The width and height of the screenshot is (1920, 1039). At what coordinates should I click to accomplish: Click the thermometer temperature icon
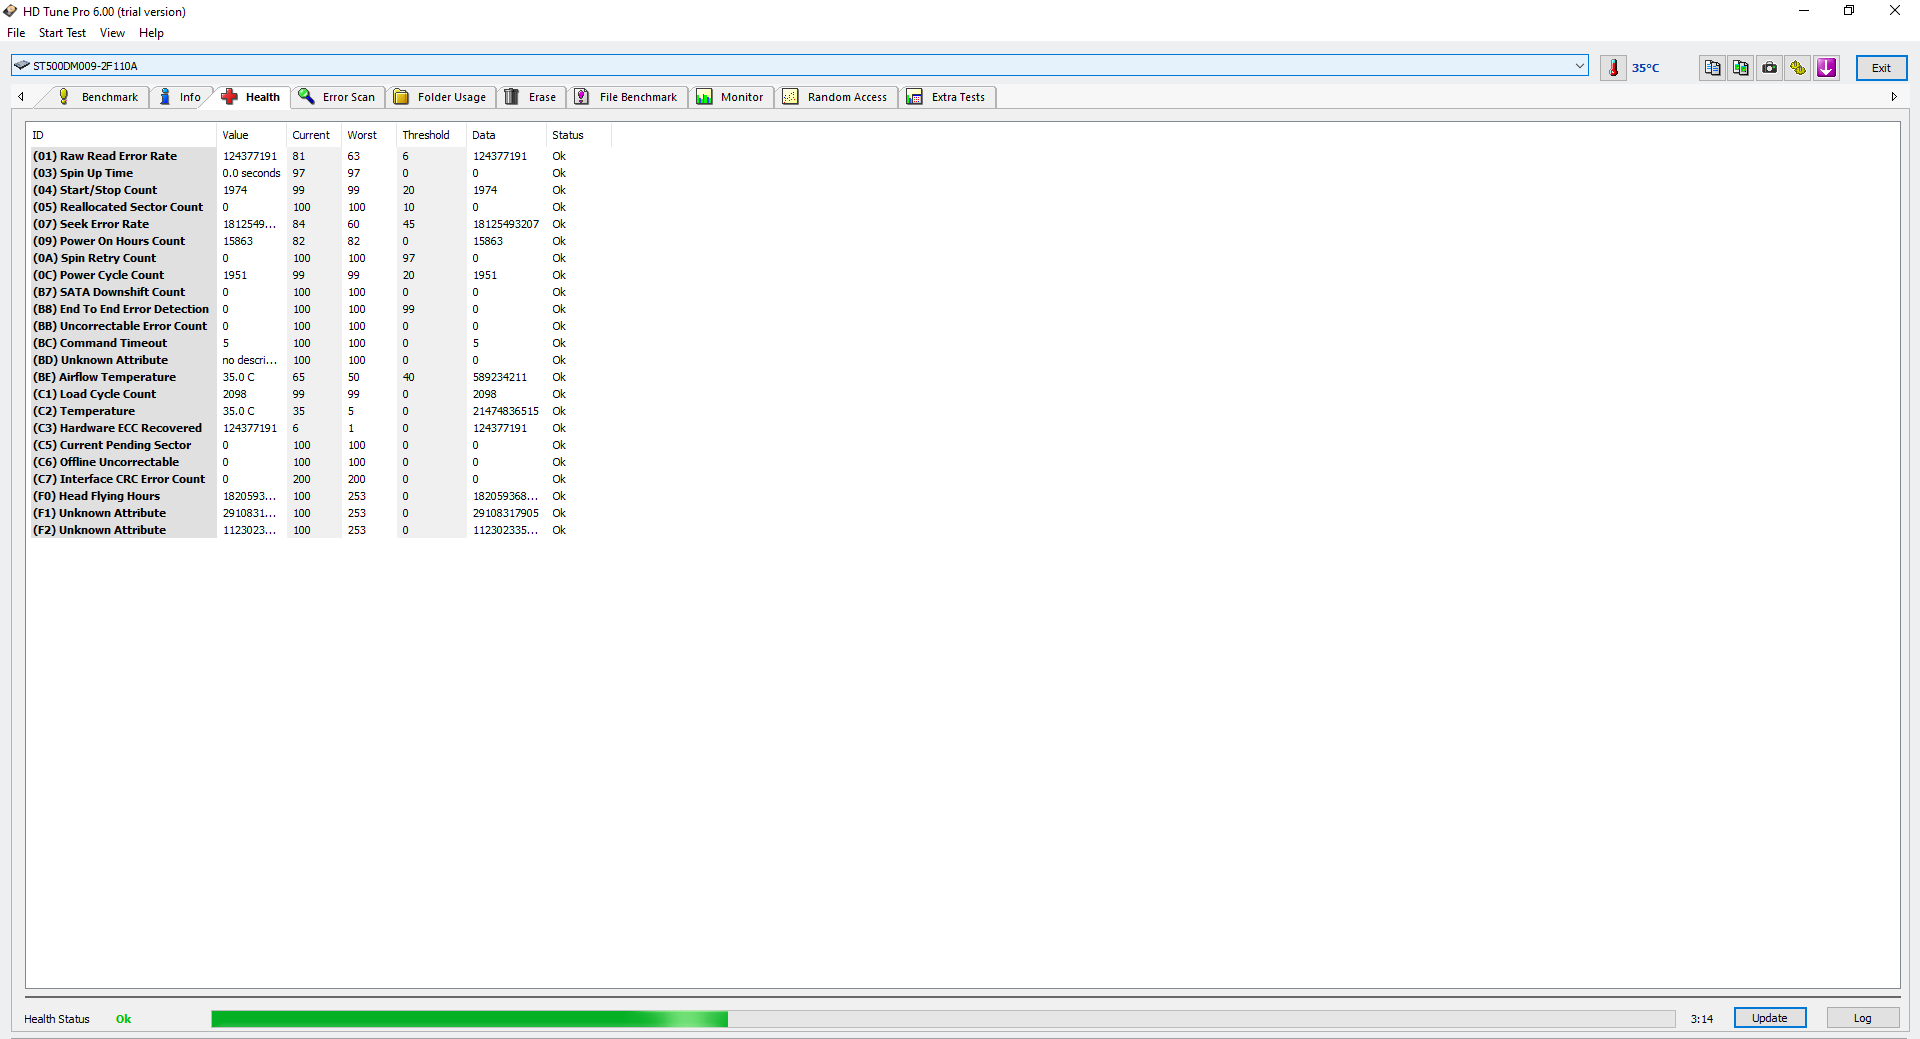coord(1613,67)
